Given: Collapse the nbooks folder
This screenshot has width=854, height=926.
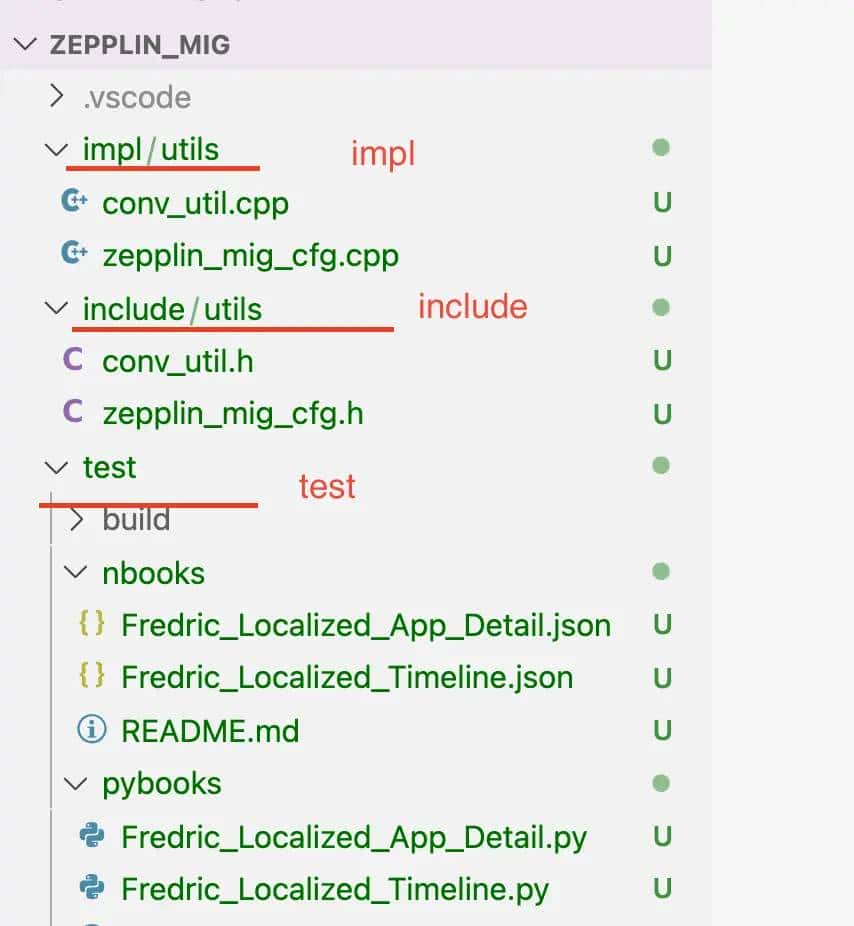Looking at the screenshot, I should tap(75, 572).
